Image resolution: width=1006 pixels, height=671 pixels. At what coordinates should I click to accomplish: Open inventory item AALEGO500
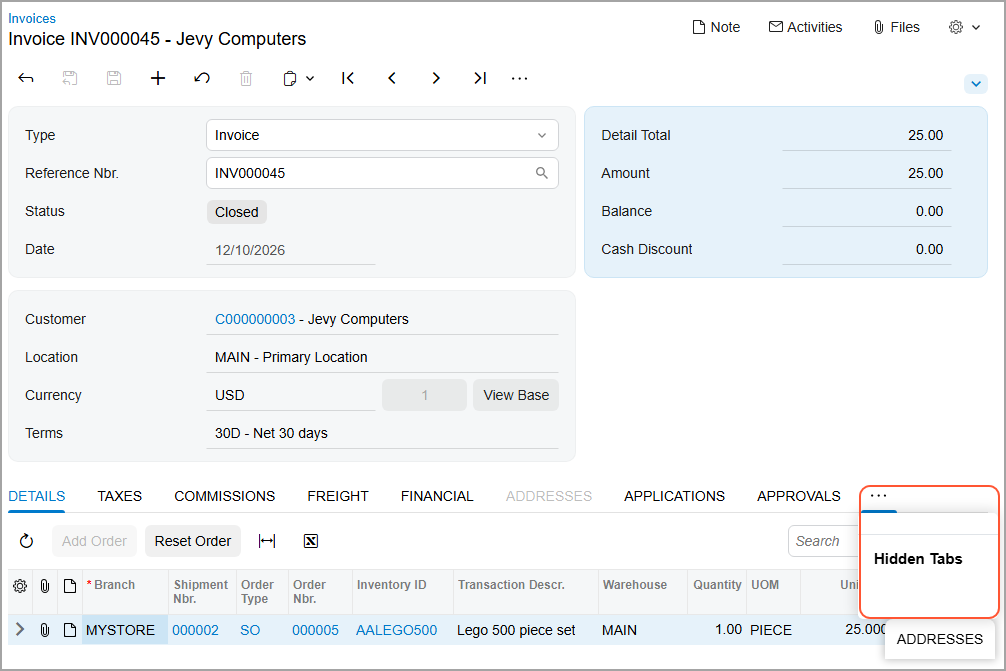[x=396, y=631]
